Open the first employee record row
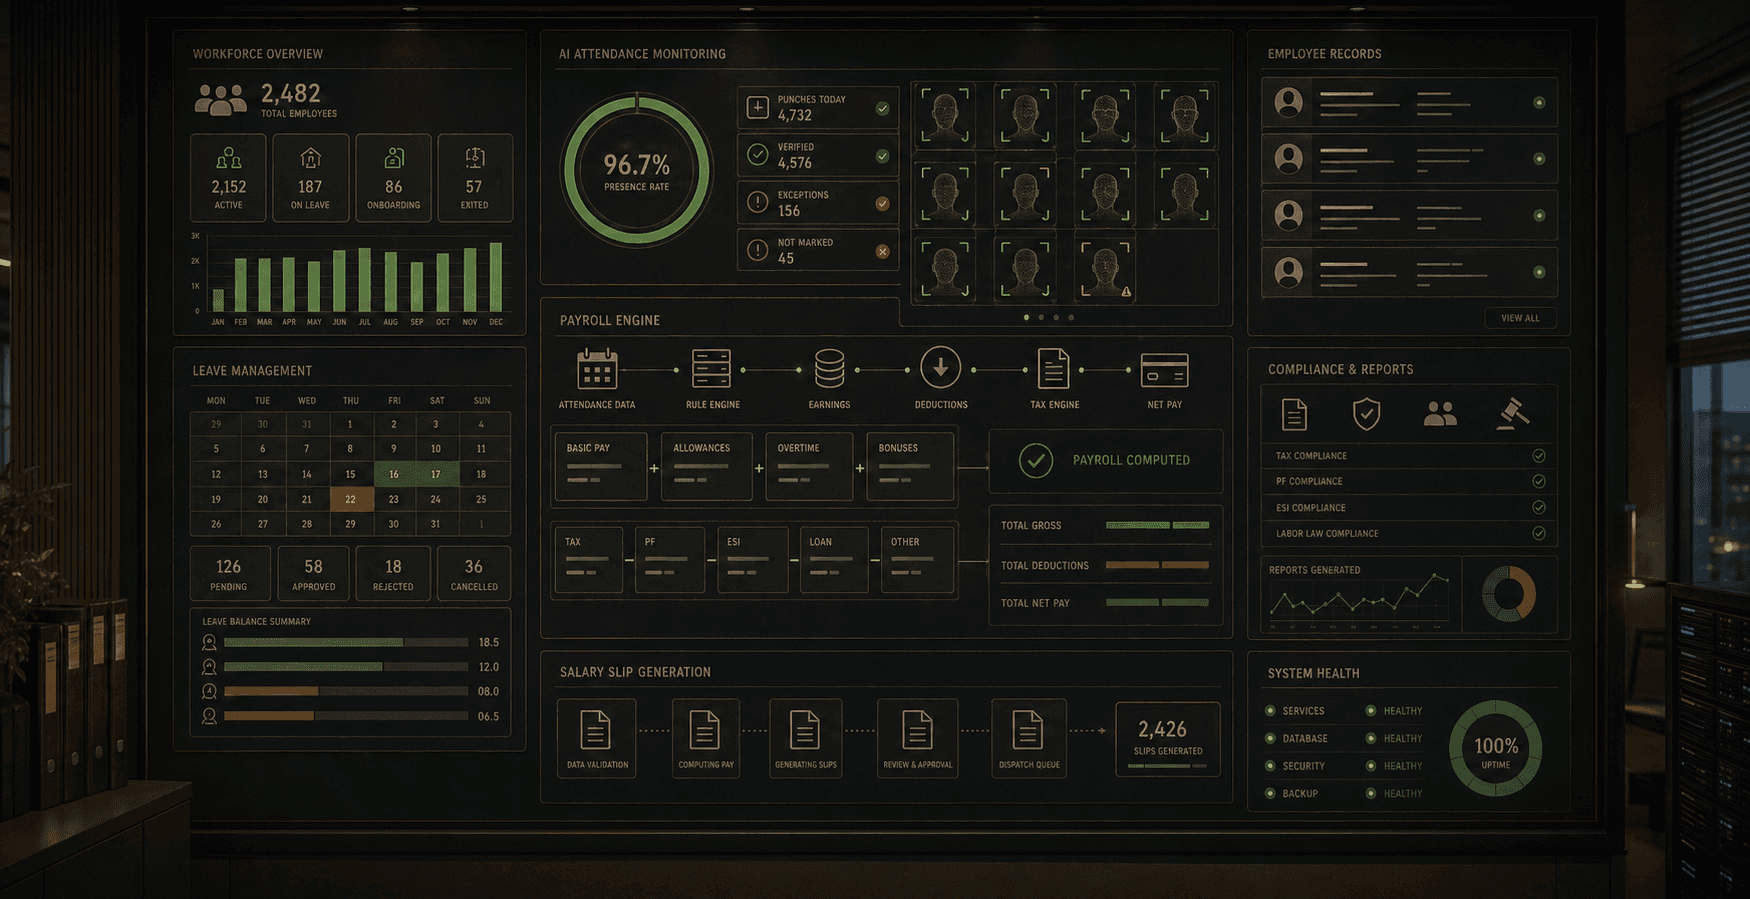 [1408, 102]
